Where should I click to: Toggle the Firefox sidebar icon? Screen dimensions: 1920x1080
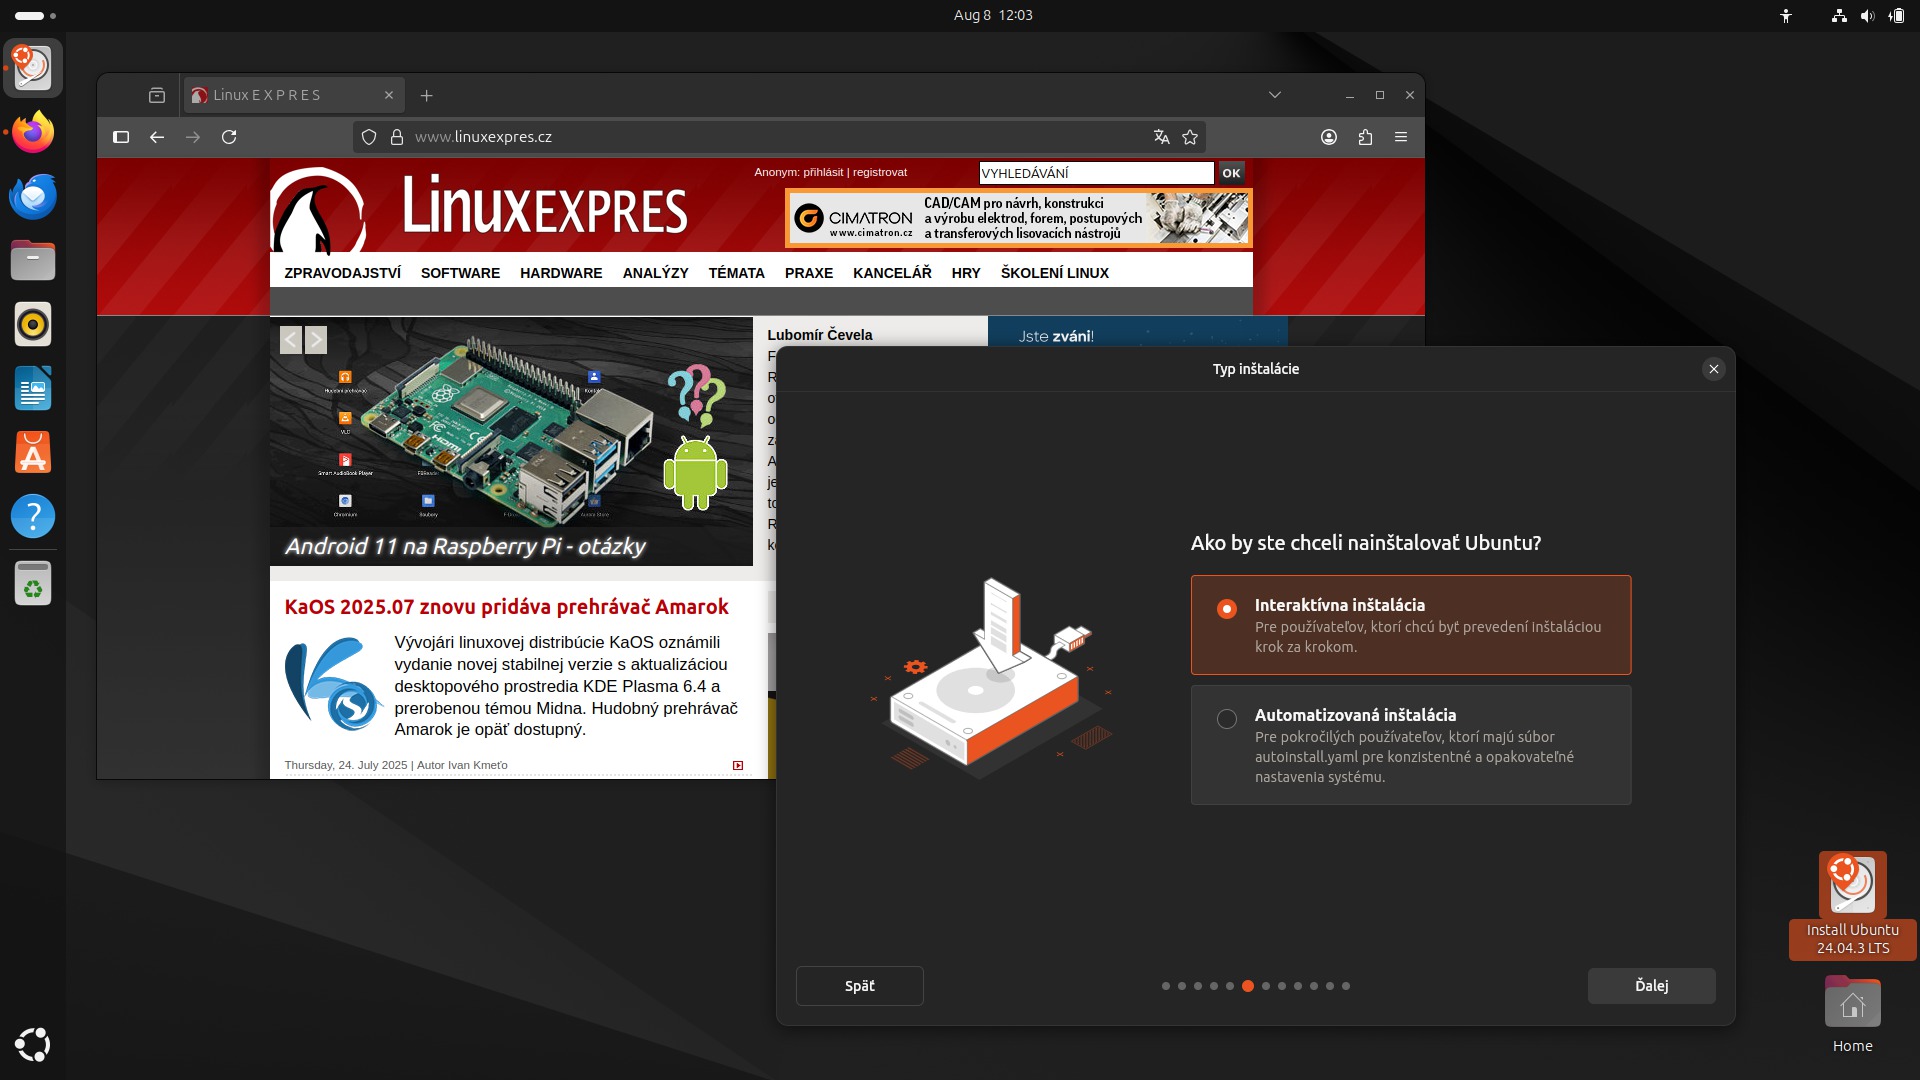point(121,137)
